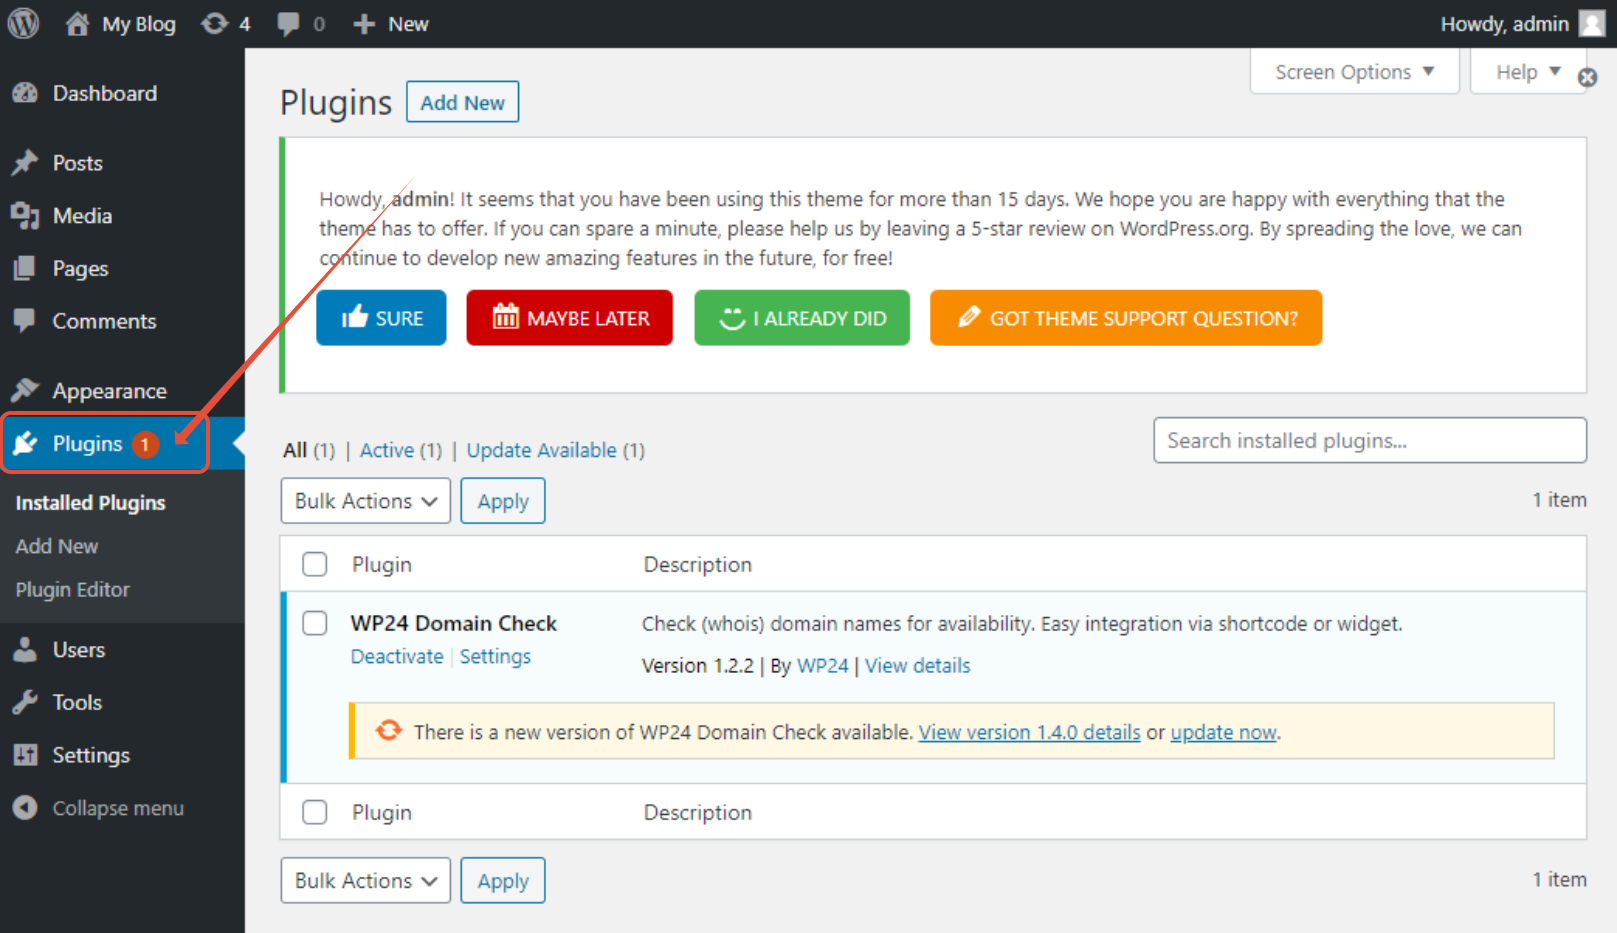1617x933 pixels.
Task: Open the Dashboard menu
Action: click(x=105, y=93)
